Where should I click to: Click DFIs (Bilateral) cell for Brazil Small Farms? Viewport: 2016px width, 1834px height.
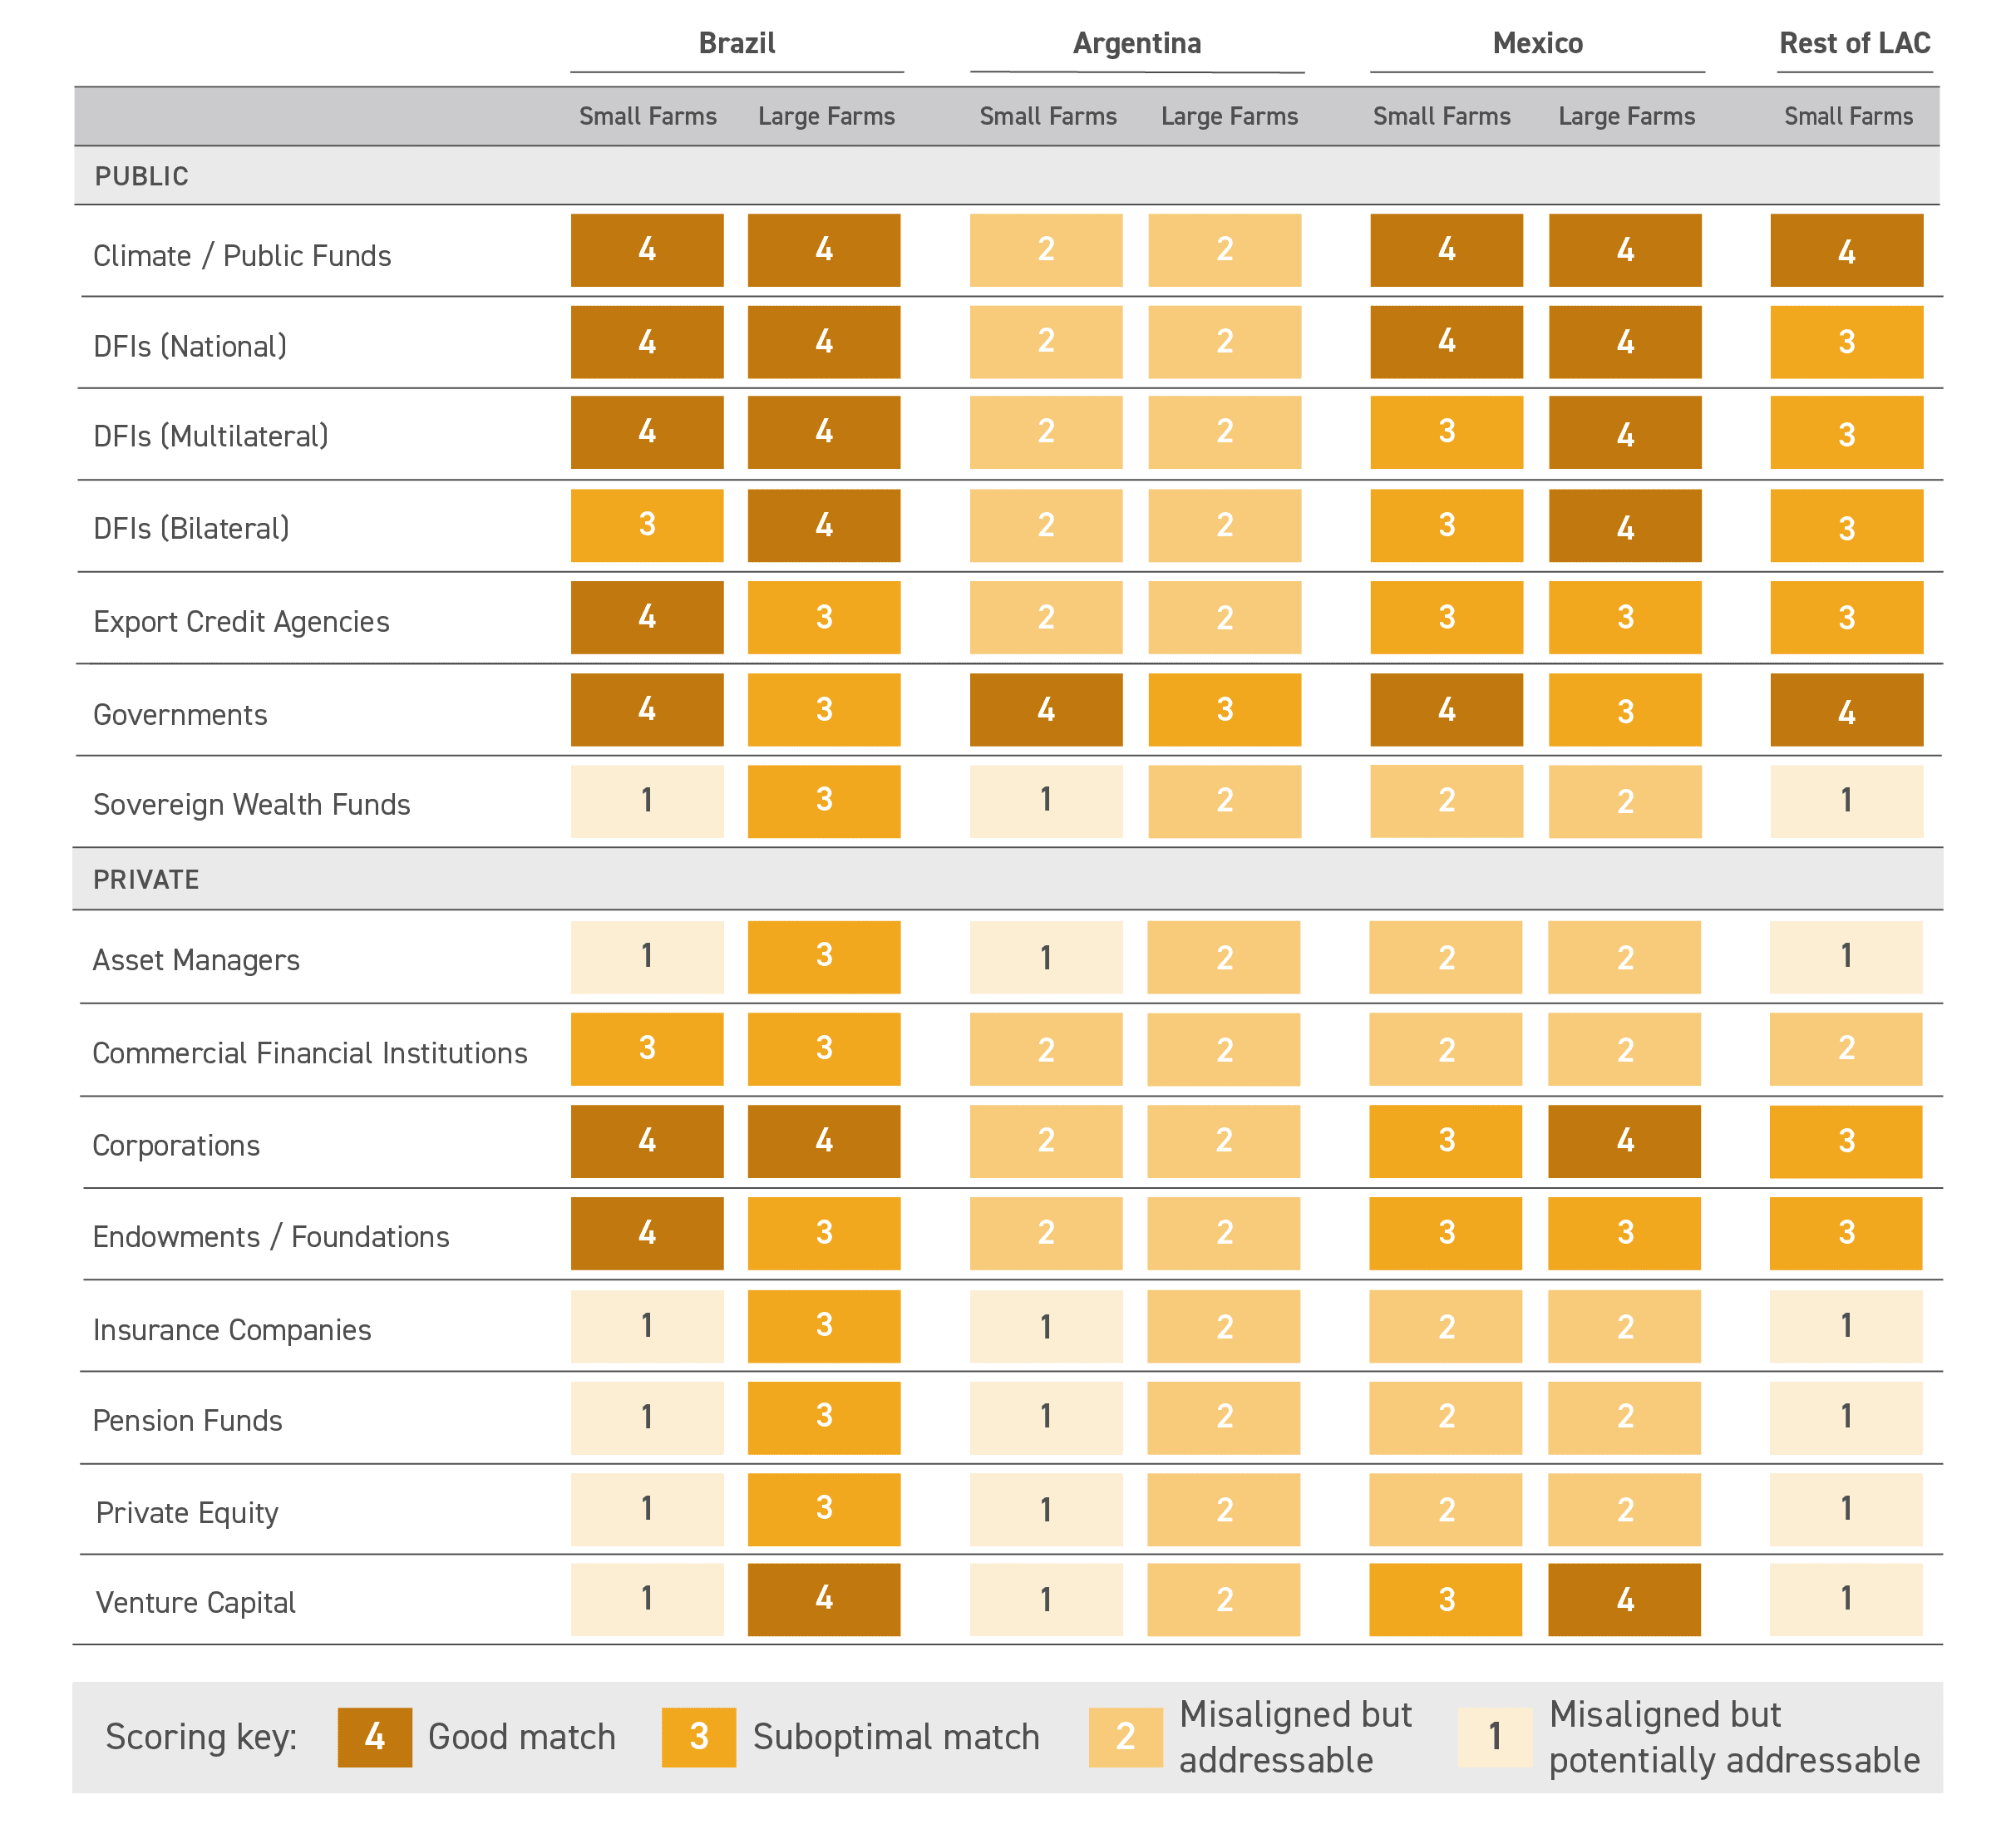click(647, 525)
